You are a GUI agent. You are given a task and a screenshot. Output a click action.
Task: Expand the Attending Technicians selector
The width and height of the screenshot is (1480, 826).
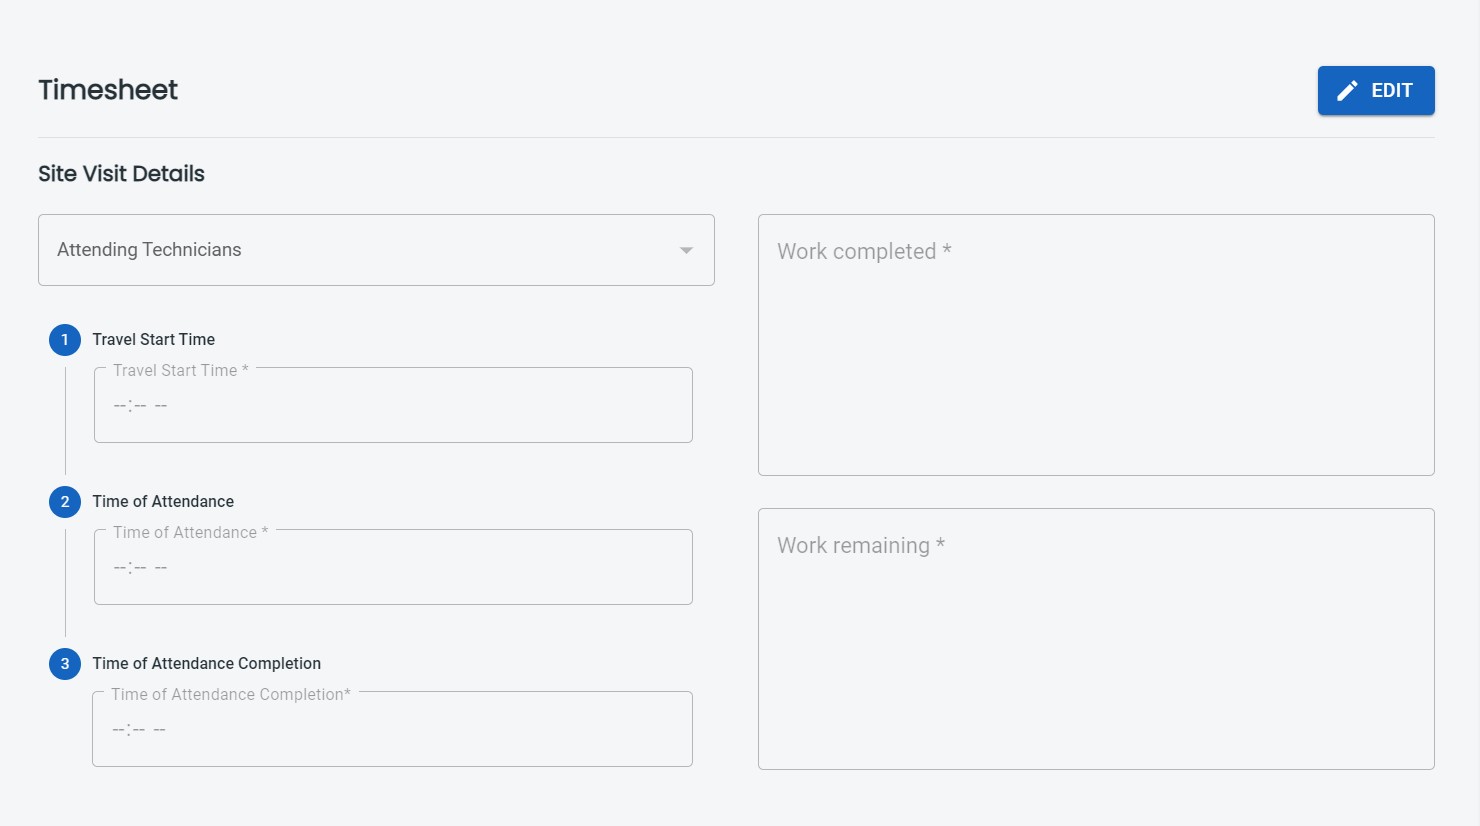pyautogui.click(x=376, y=250)
